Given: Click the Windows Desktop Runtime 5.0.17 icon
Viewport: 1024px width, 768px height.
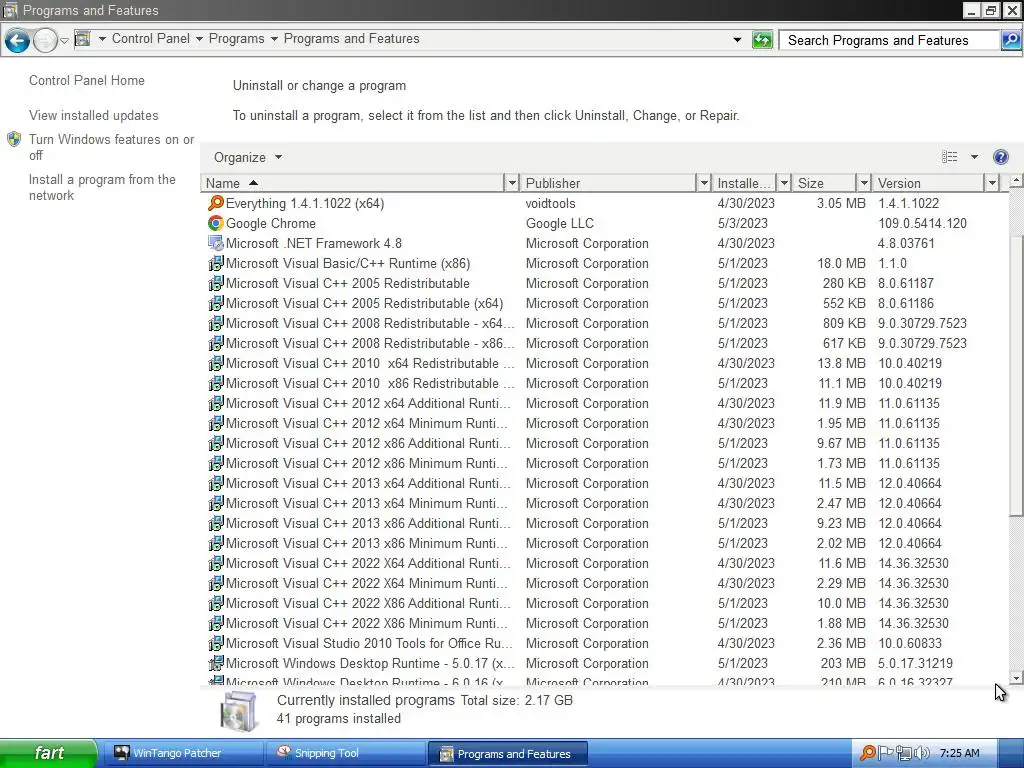Looking at the screenshot, I should 216,664.
